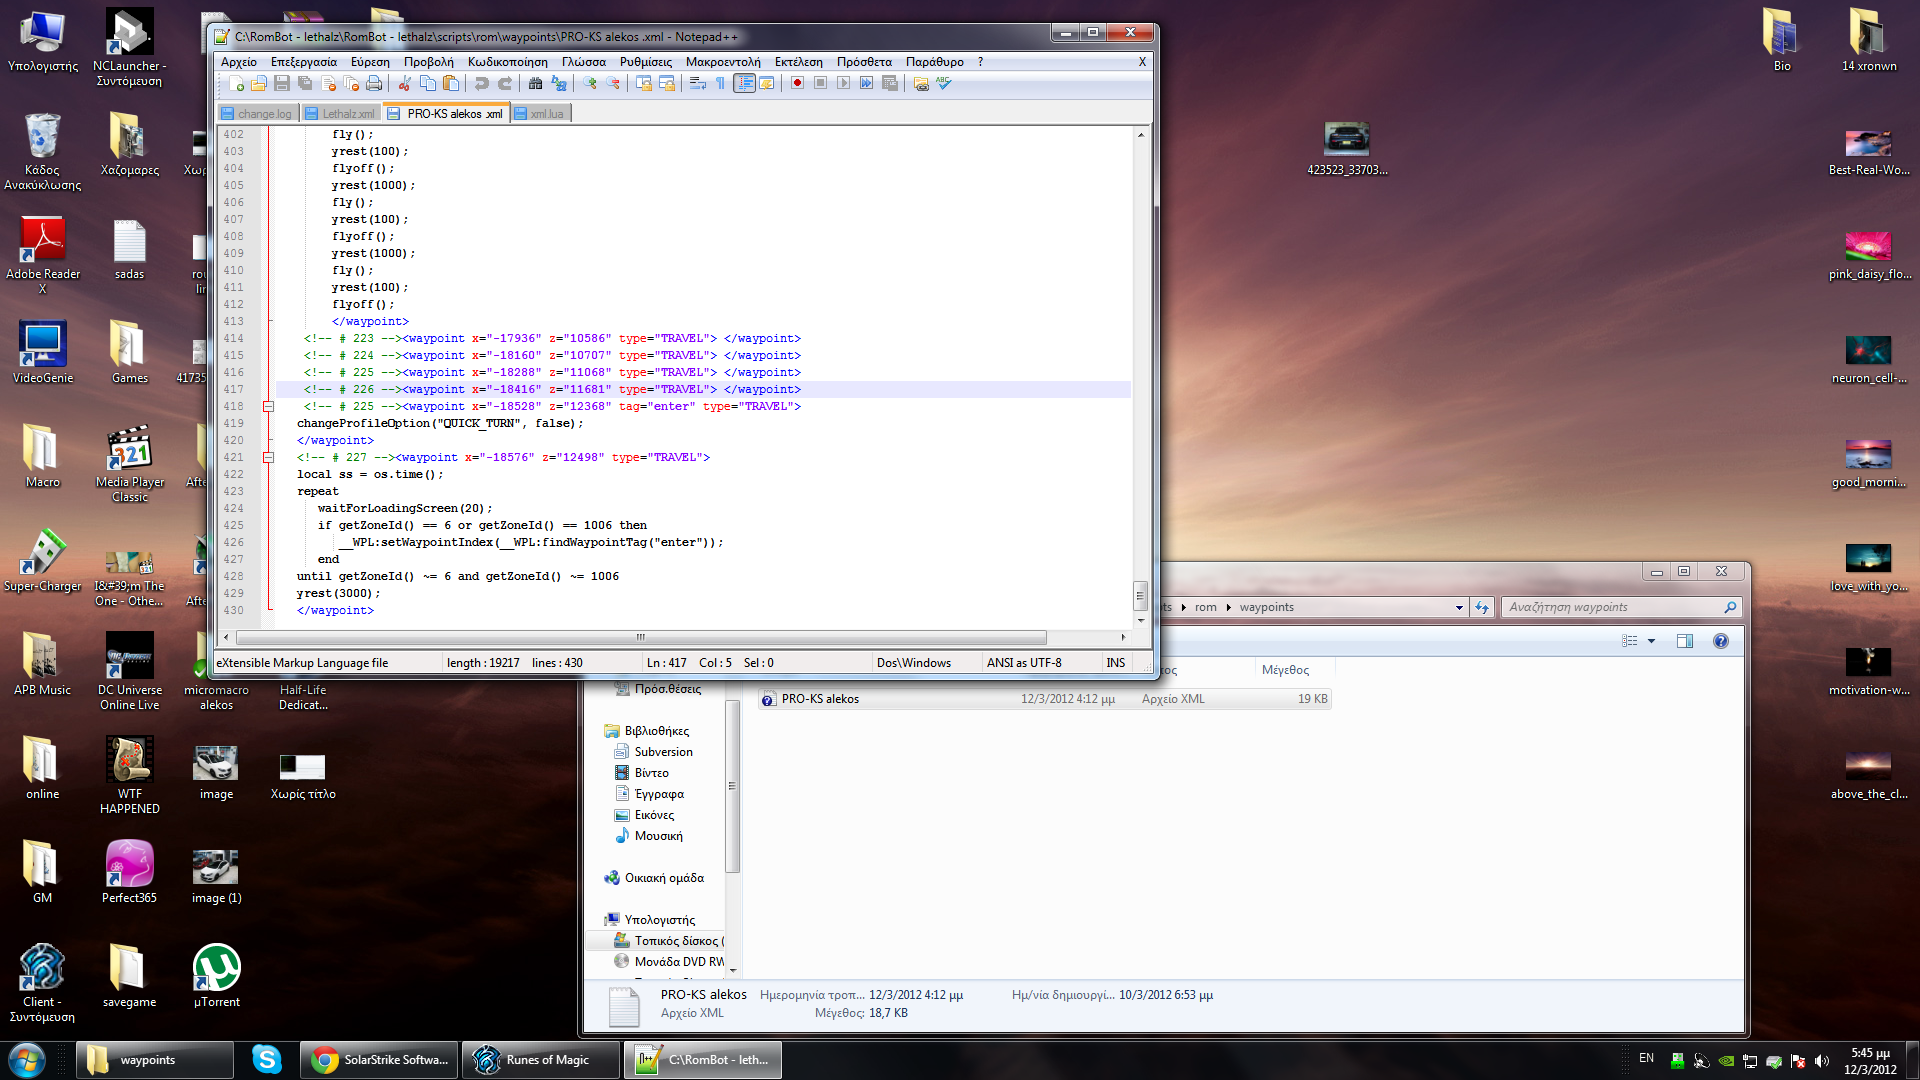The image size is (1920, 1080).
Task: Switch to the Lethalz.xml tab
Action: pyautogui.click(x=346, y=114)
